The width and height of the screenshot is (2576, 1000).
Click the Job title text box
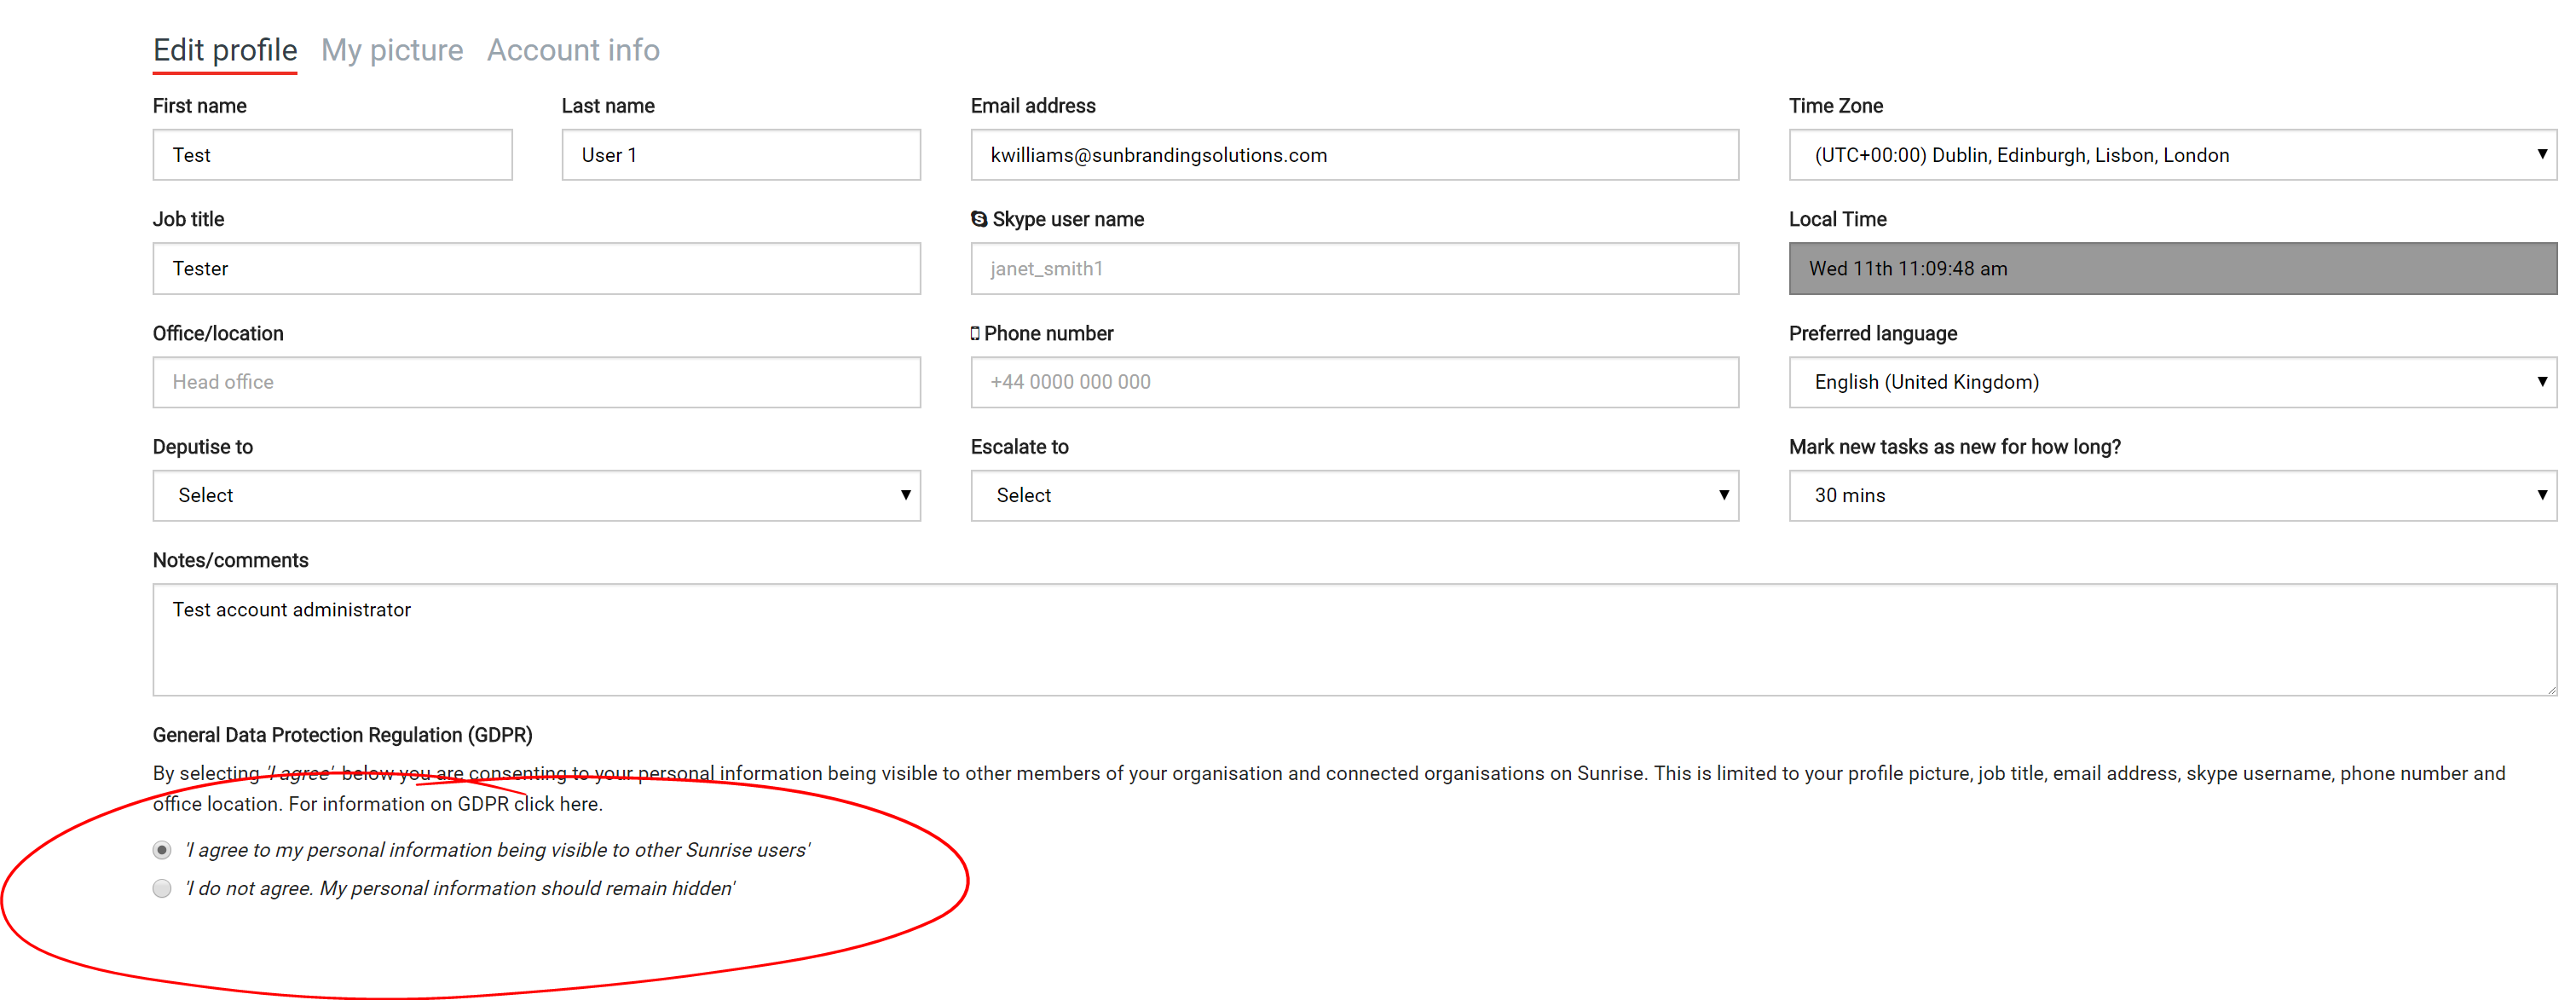click(536, 269)
